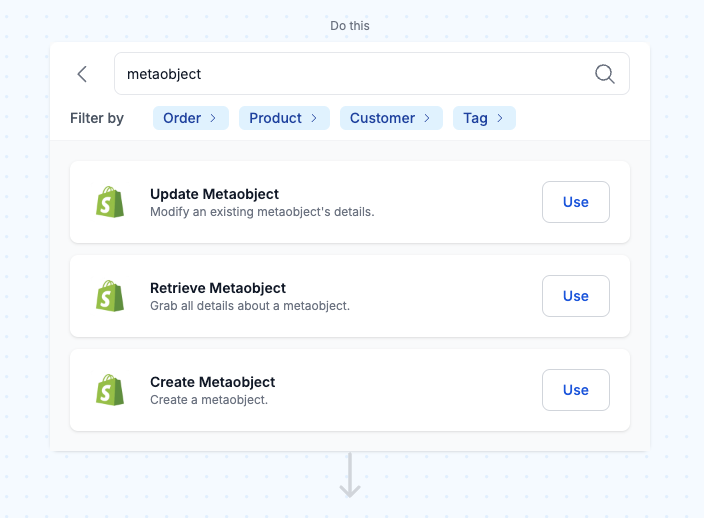Click the 'Filter by' label
The width and height of the screenshot is (704, 518).
tap(97, 118)
